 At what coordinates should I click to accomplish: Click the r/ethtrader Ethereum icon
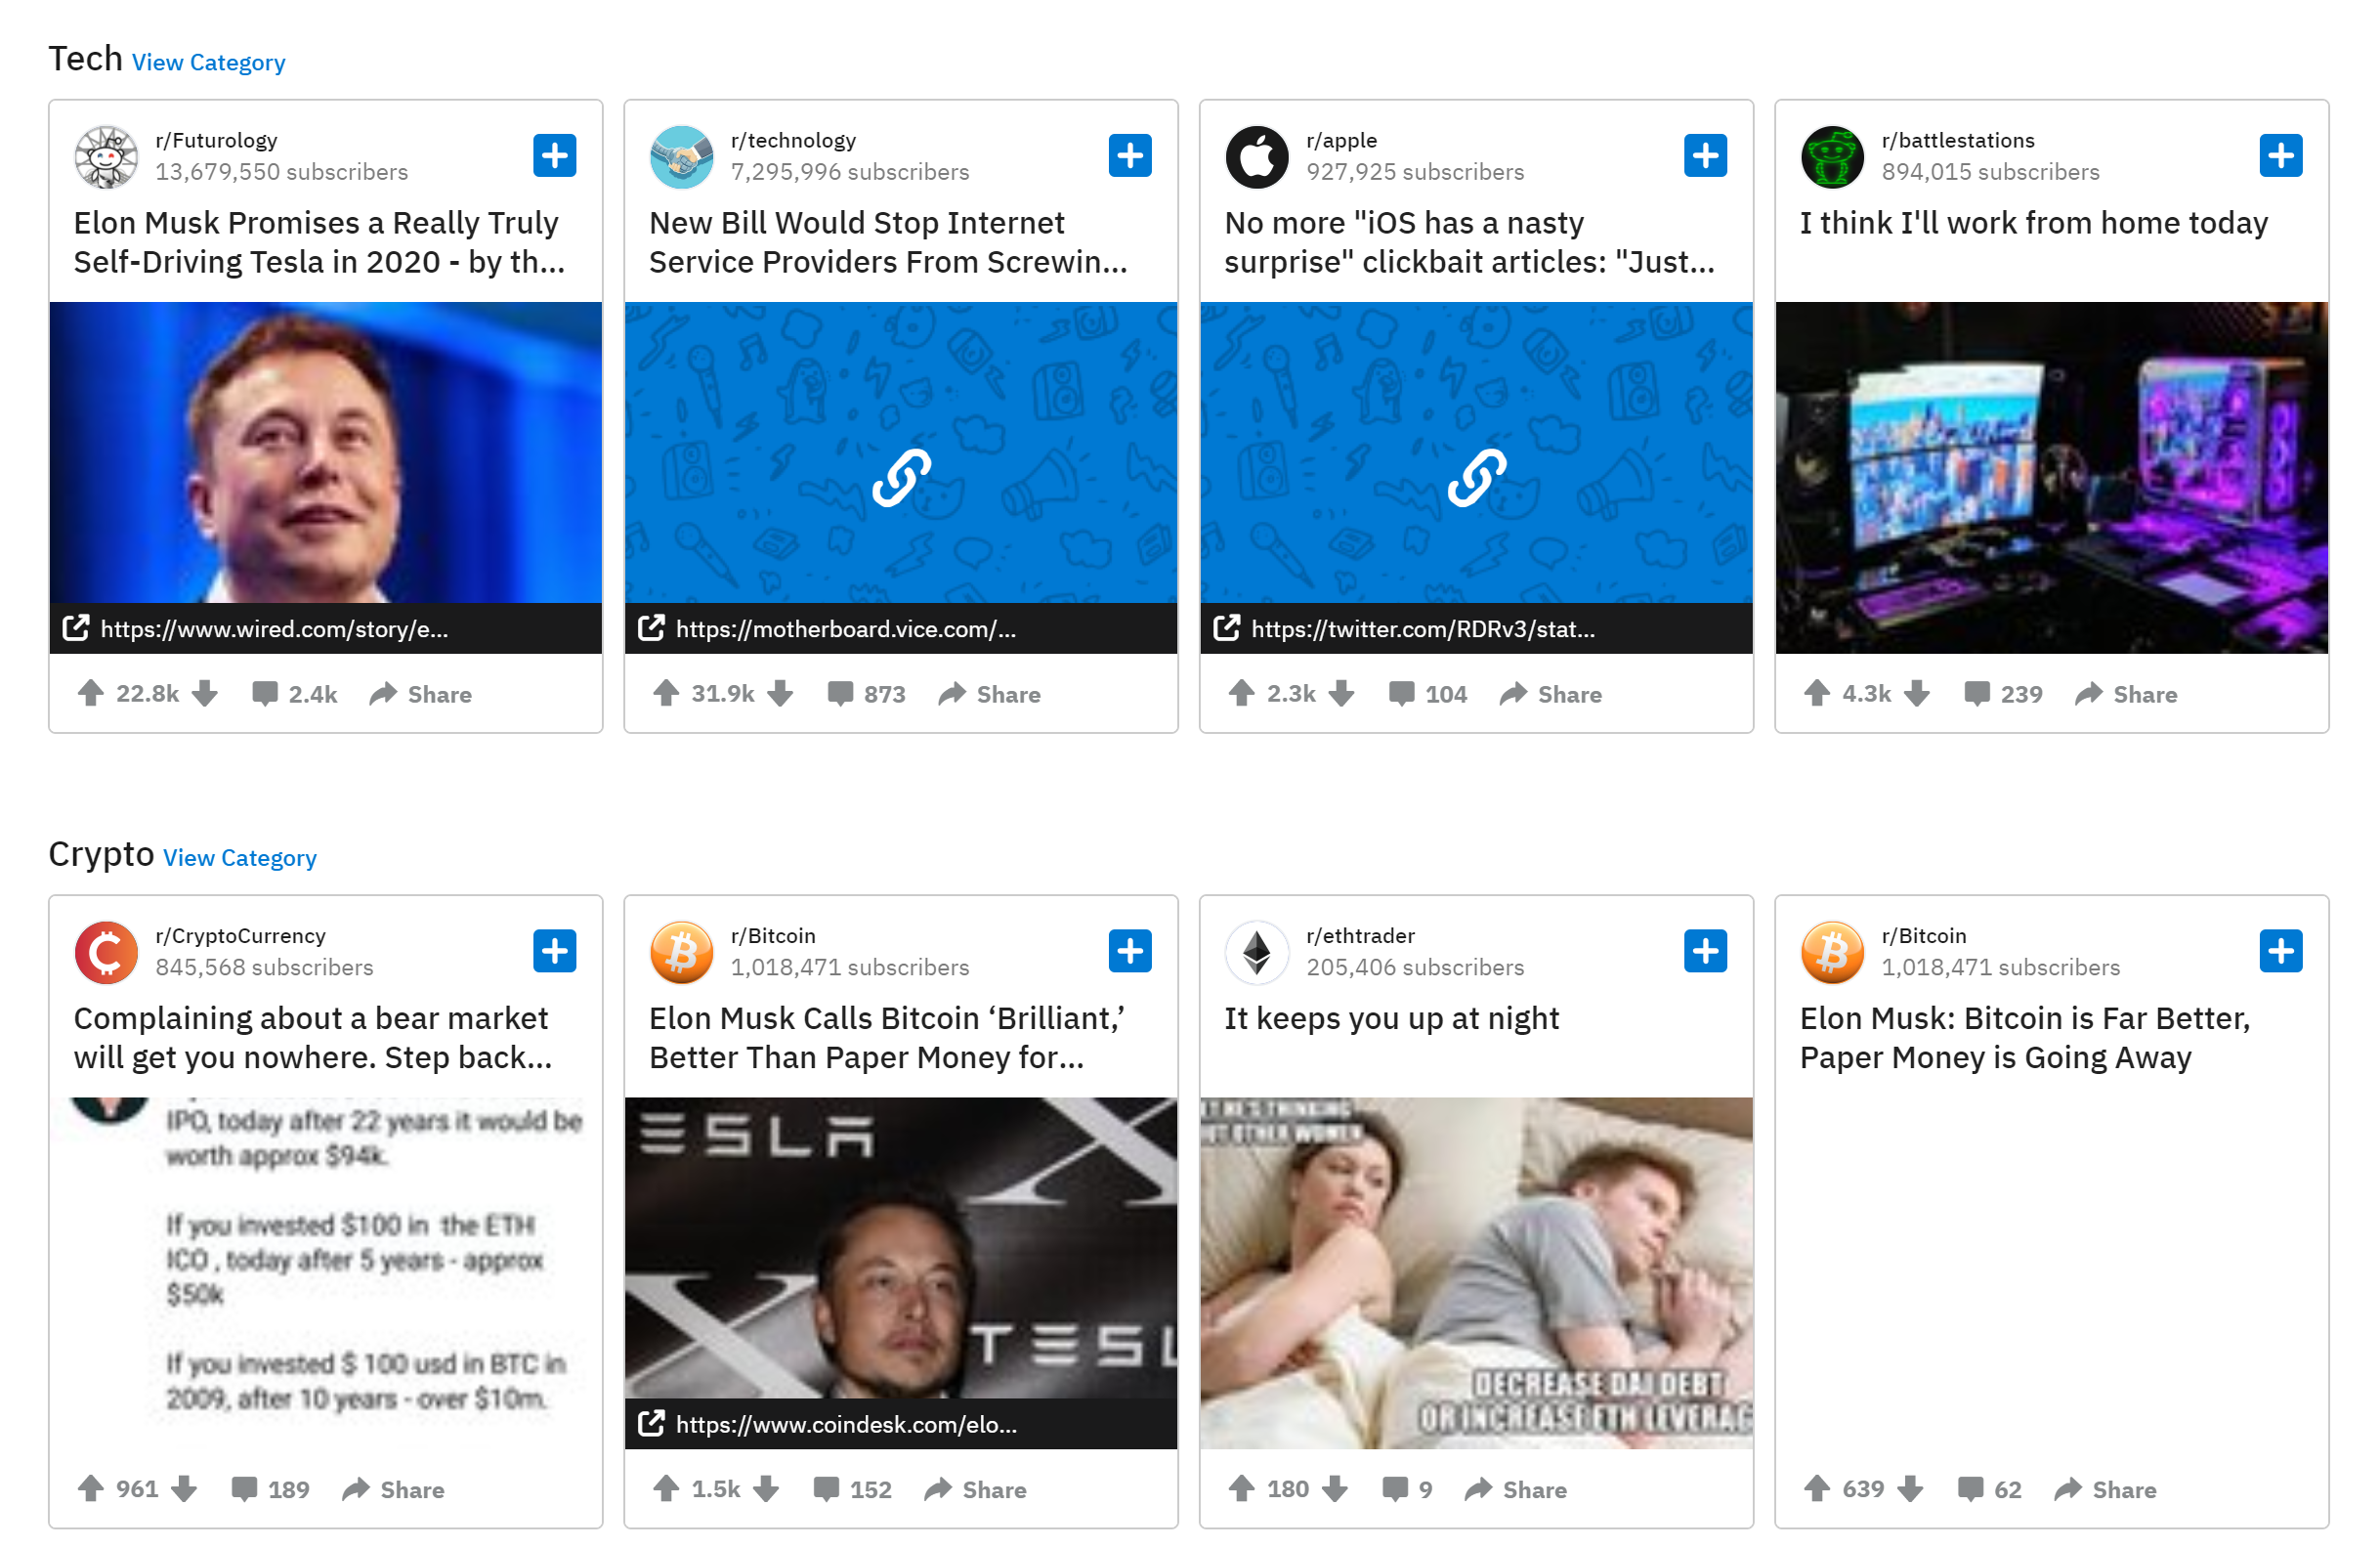(x=1256, y=951)
